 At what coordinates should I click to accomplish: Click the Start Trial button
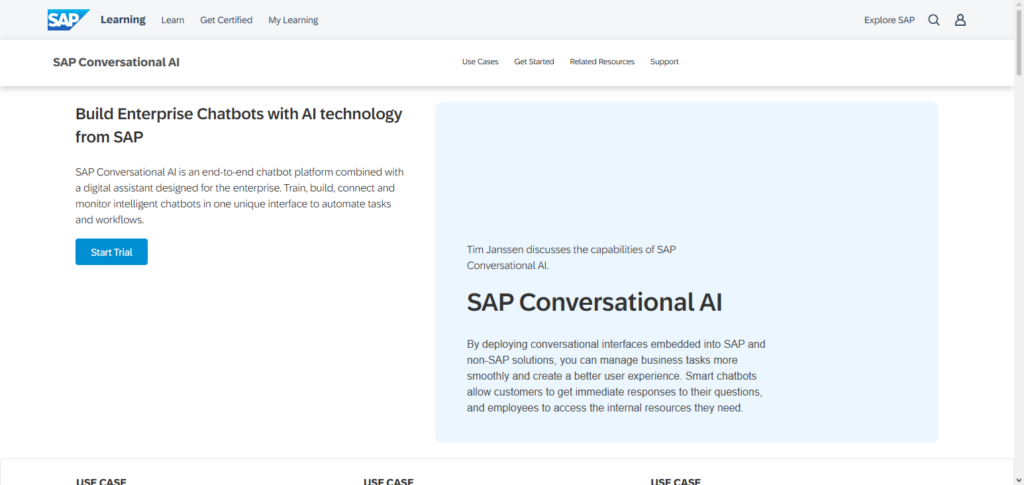[112, 252]
